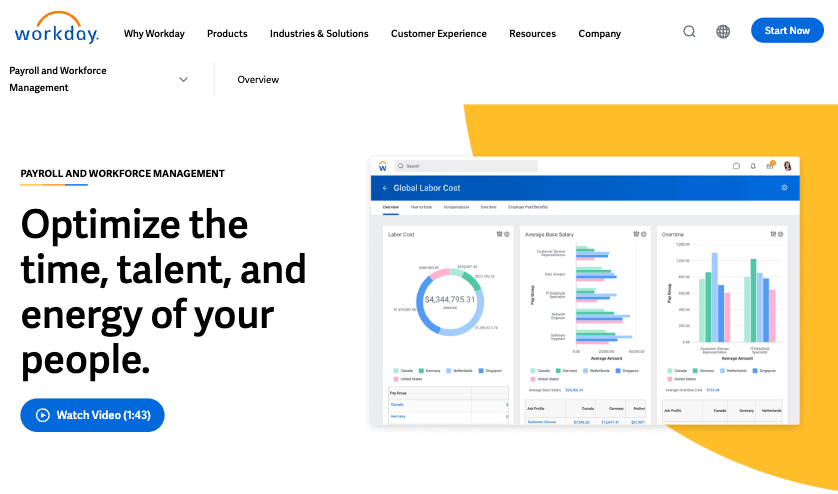Click the user profile avatar photo

787,166
